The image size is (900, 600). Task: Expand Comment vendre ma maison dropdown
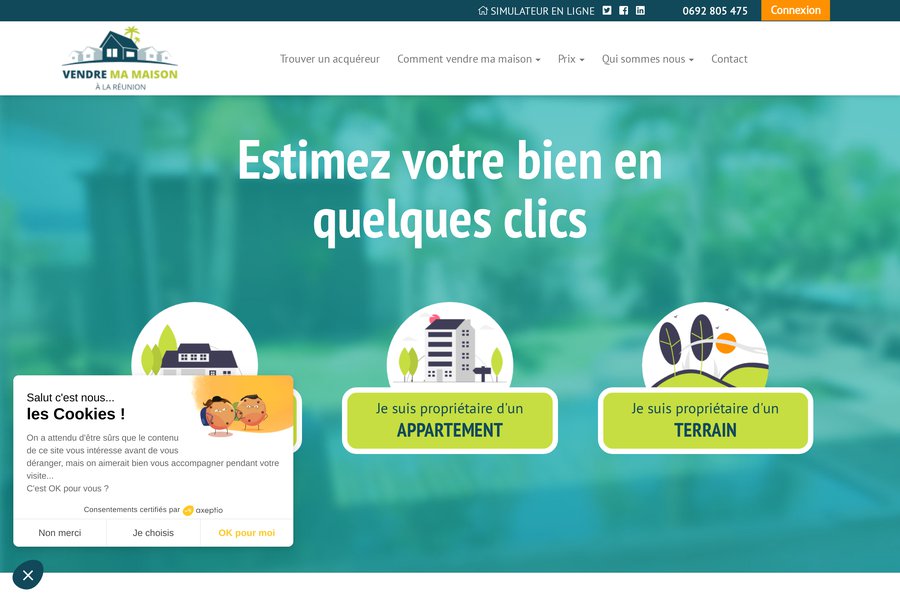coord(468,59)
